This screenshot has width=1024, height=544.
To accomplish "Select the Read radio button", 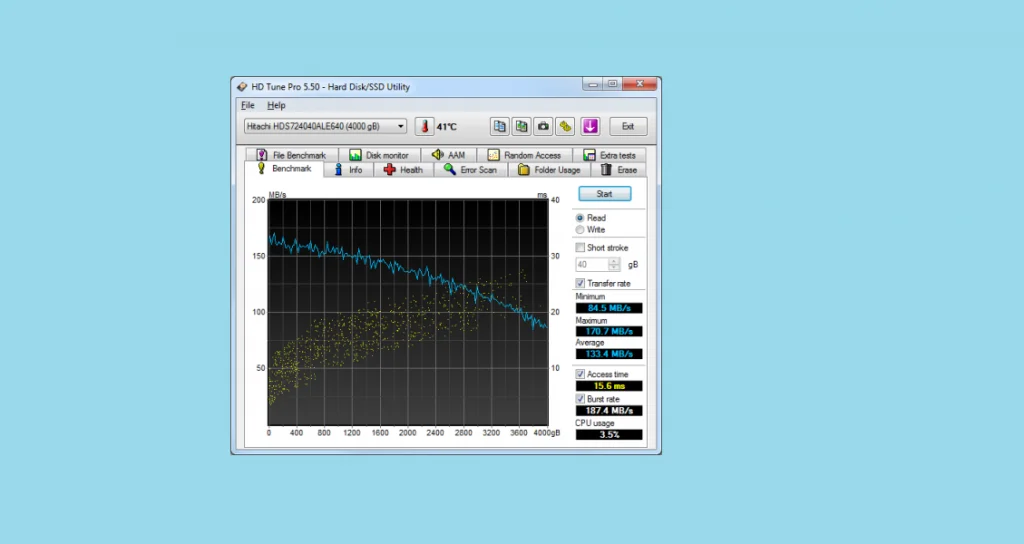I will pyautogui.click(x=580, y=218).
